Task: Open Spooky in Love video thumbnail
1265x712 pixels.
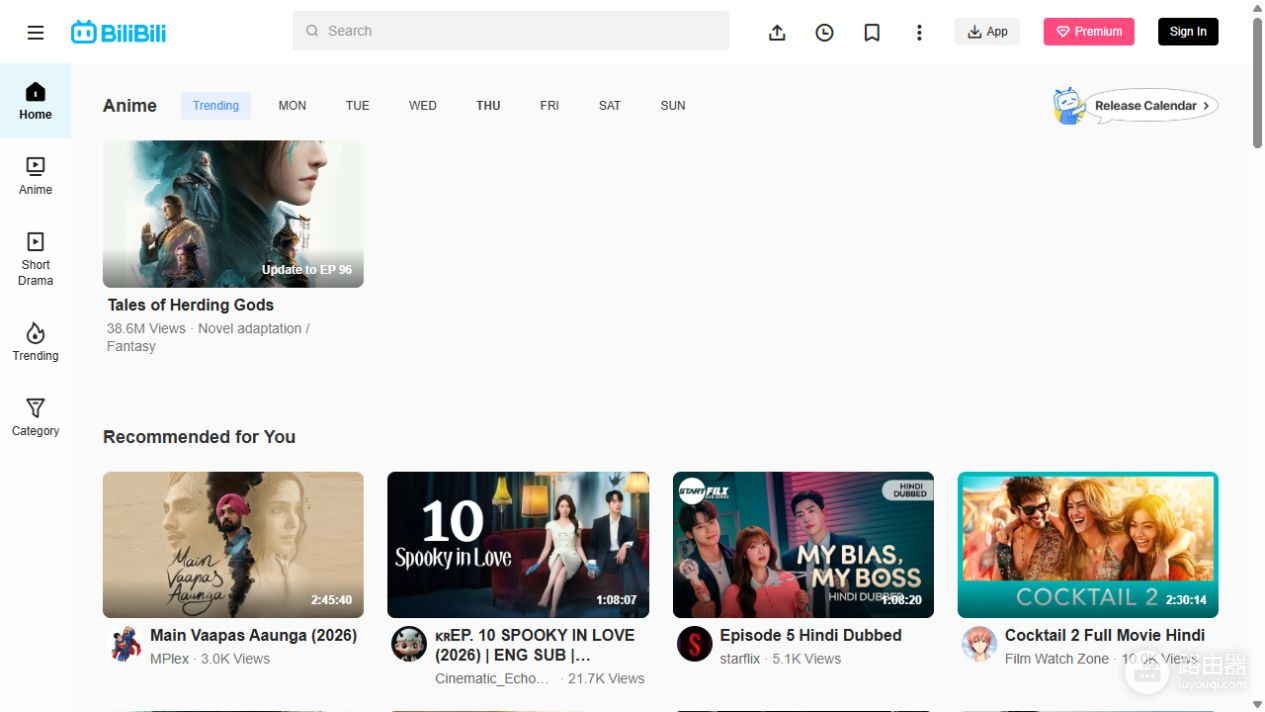Action: point(518,545)
